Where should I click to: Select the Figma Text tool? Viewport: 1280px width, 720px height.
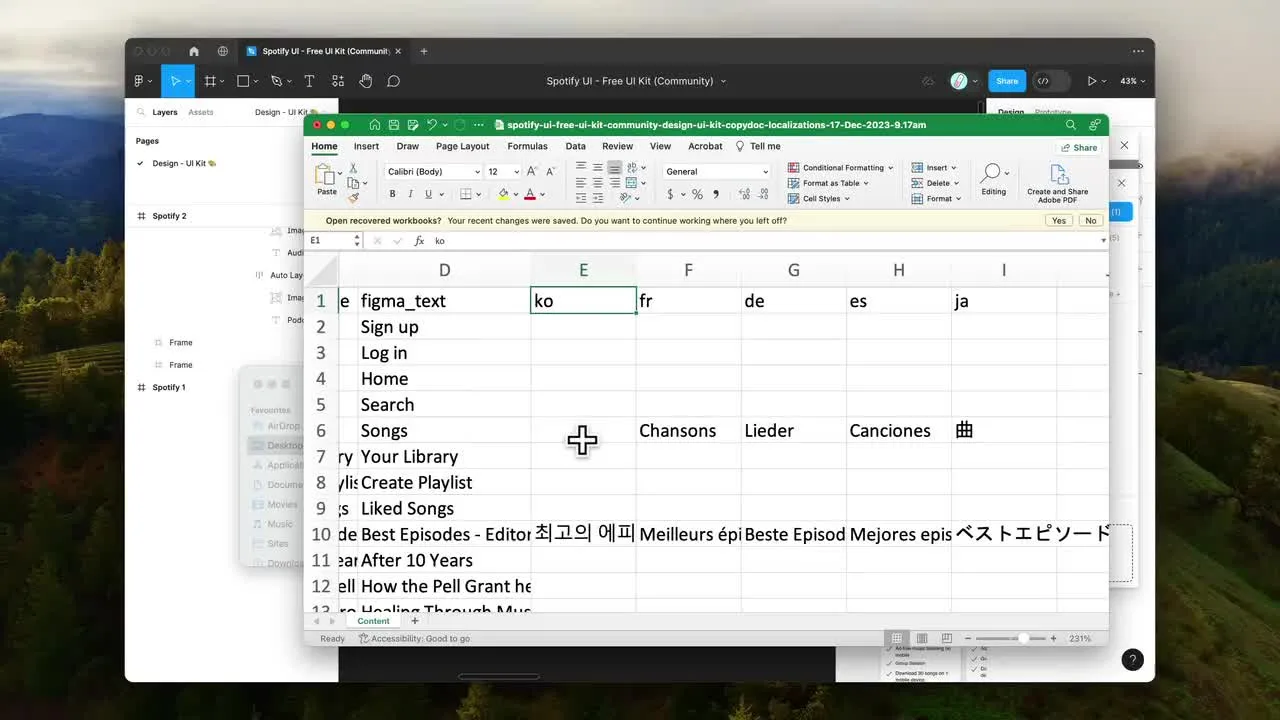pos(309,81)
